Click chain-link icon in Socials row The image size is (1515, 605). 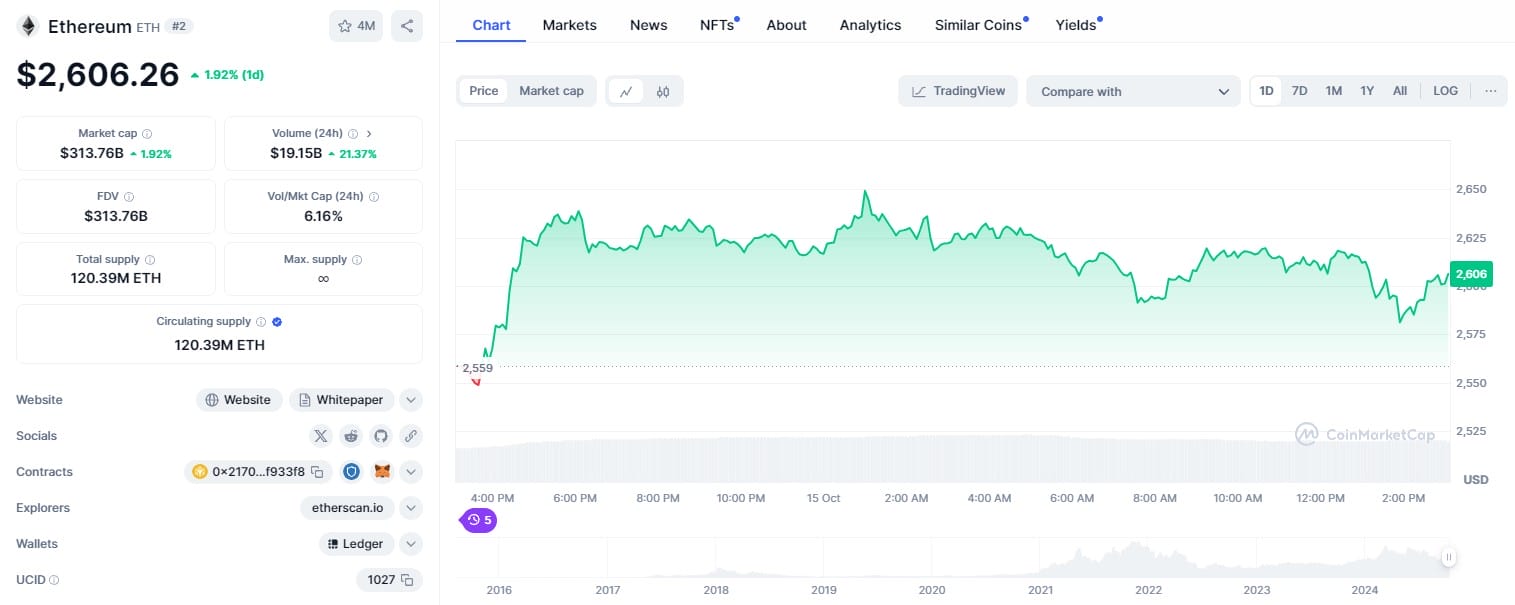(410, 436)
